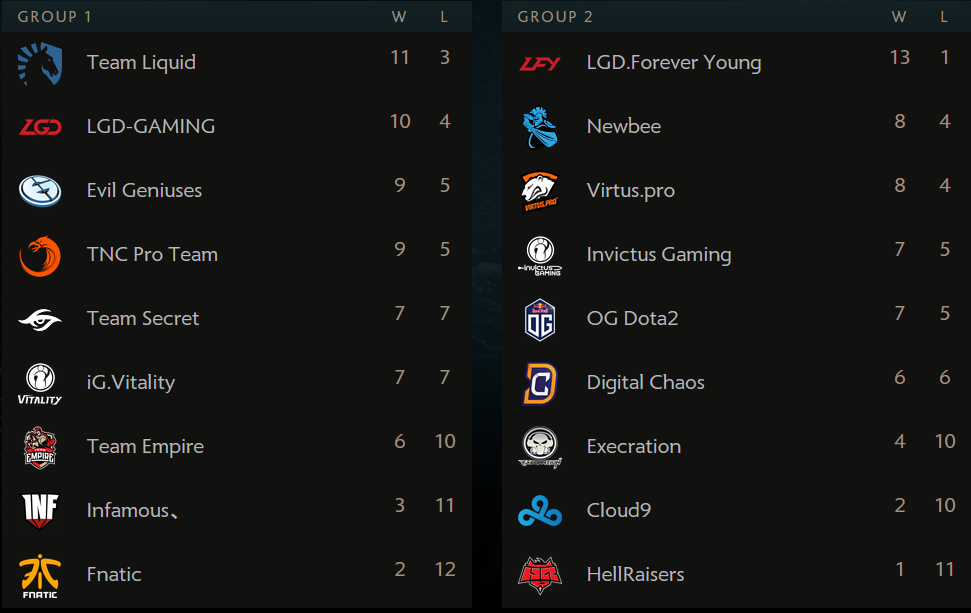Image resolution: width=971 pixels, height=613 pixels.
Task: Click the Group 1 W column header
Action: (399, 17)
